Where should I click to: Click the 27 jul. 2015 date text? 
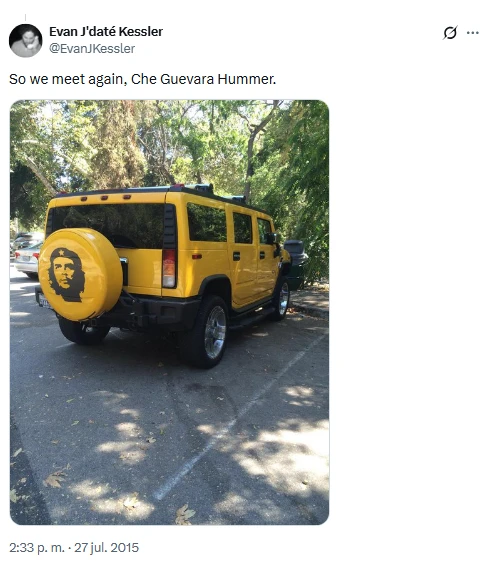pos(106,547)
